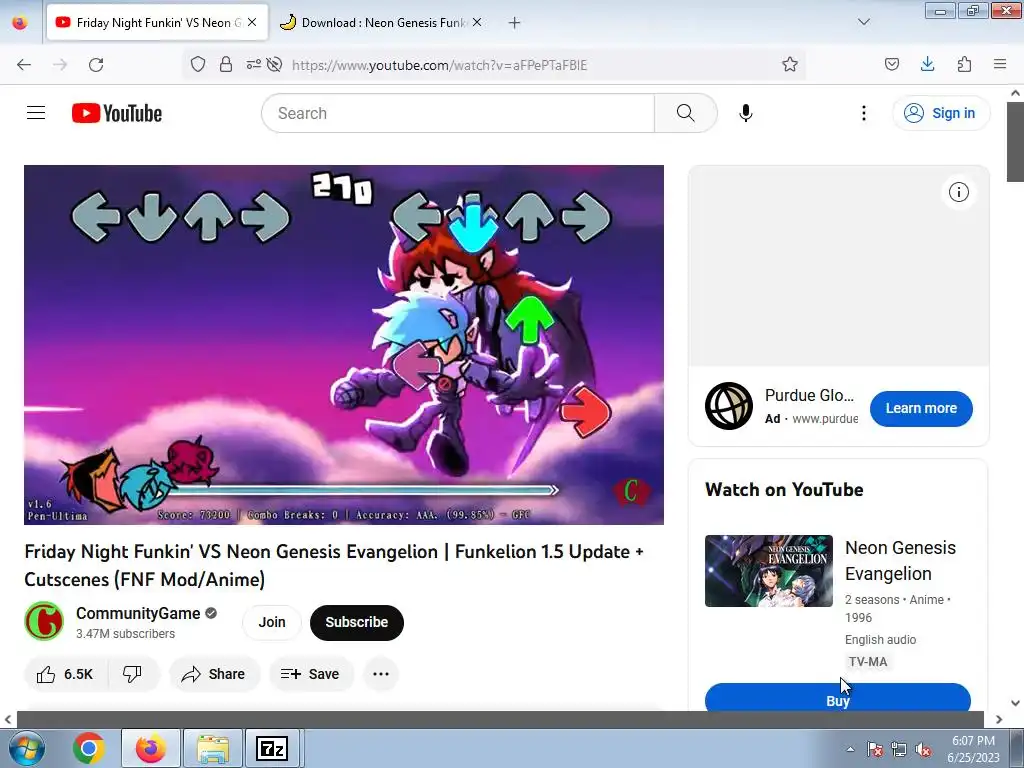Open Neon Genesis Evangelion title link
The height and width of the screenshot is (768, 1024).
[900, 560]
